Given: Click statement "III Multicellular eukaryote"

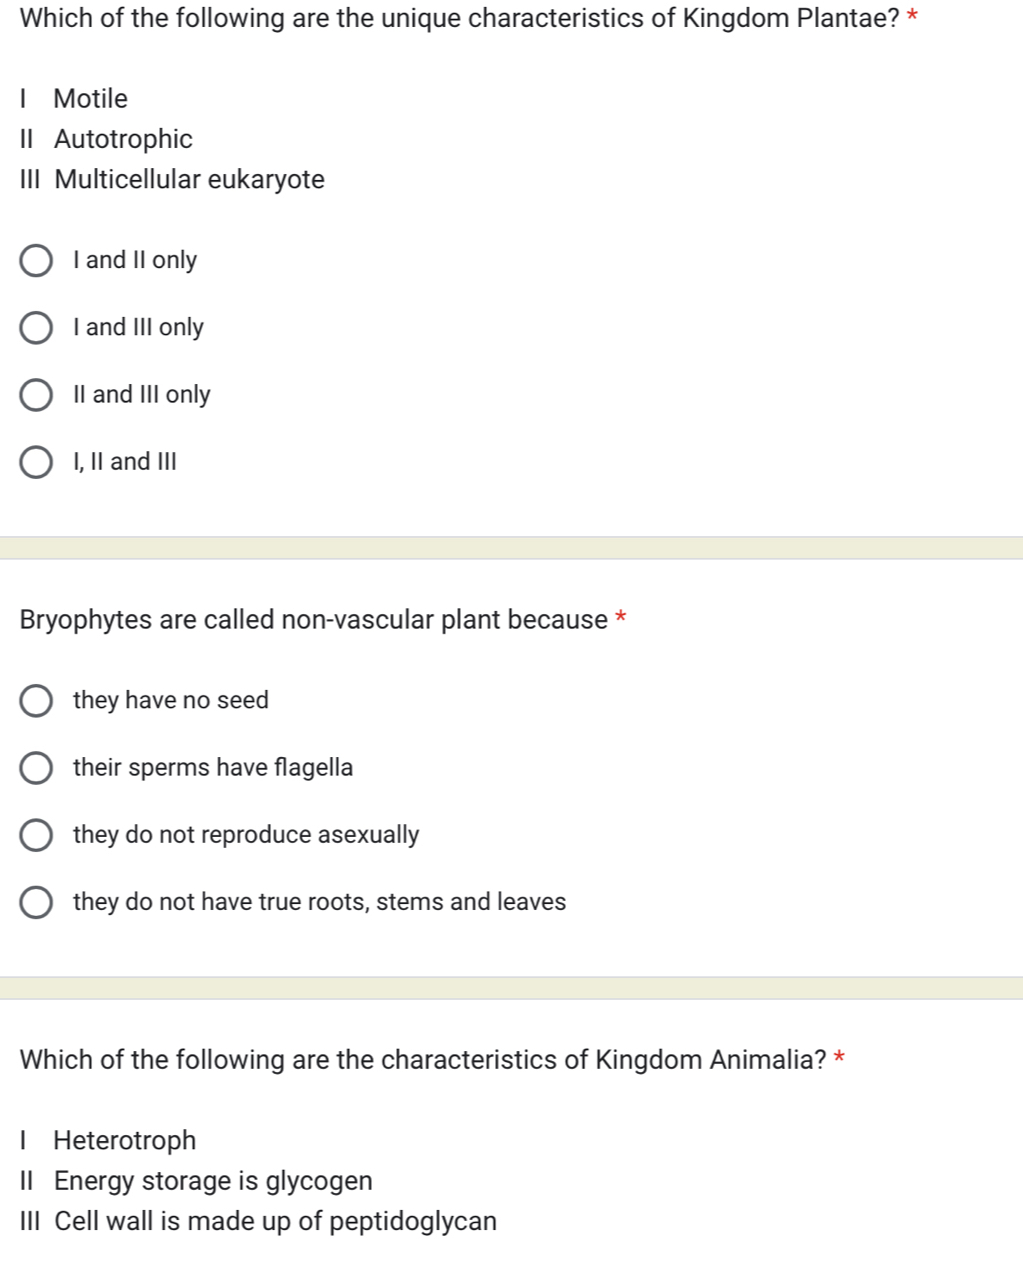Looking at the screenshot, I should click(171, 180).
